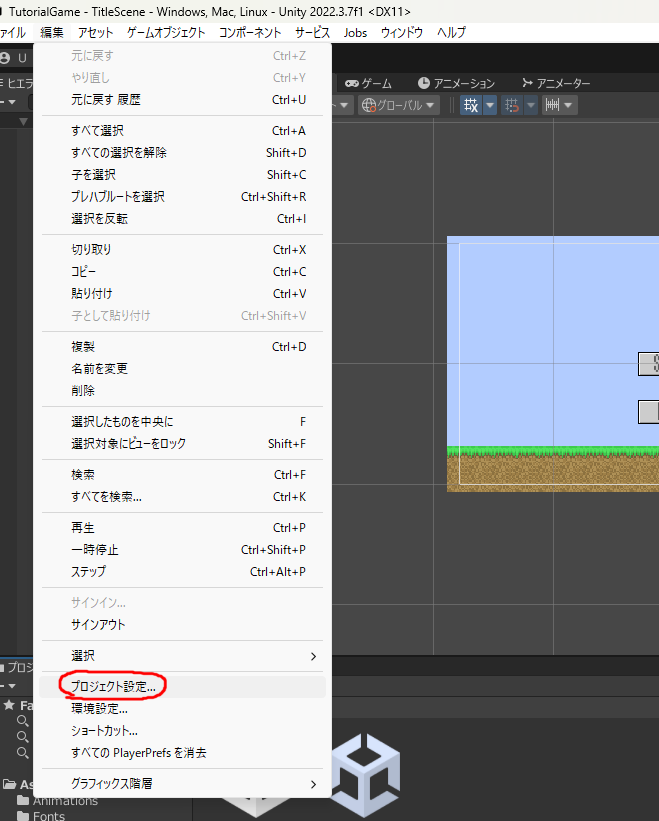
Task: Click the Assets open-folder icon
Action: [9, 784]
